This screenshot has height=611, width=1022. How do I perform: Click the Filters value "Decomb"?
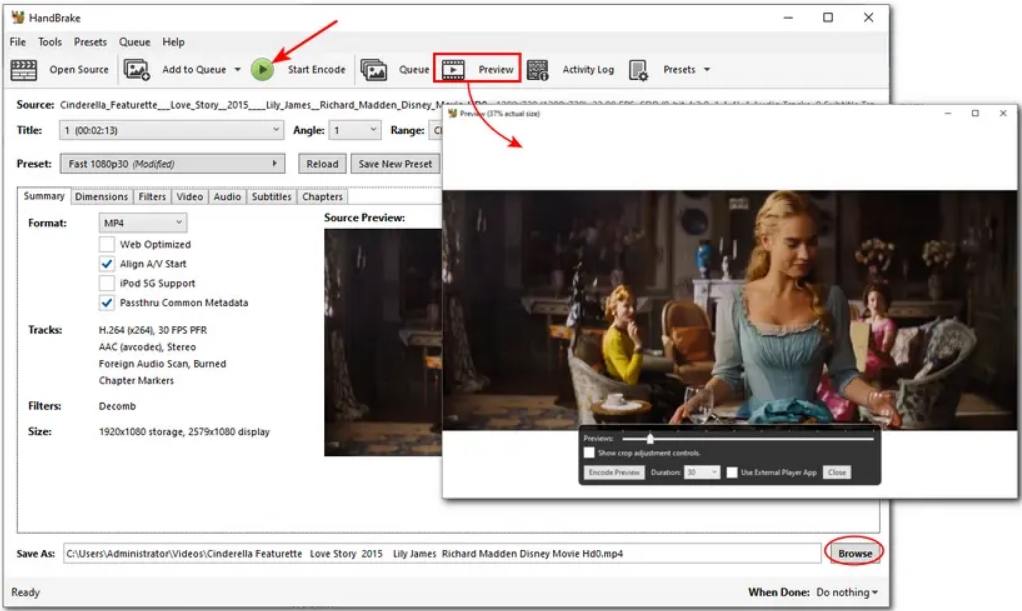pos(117,406)
